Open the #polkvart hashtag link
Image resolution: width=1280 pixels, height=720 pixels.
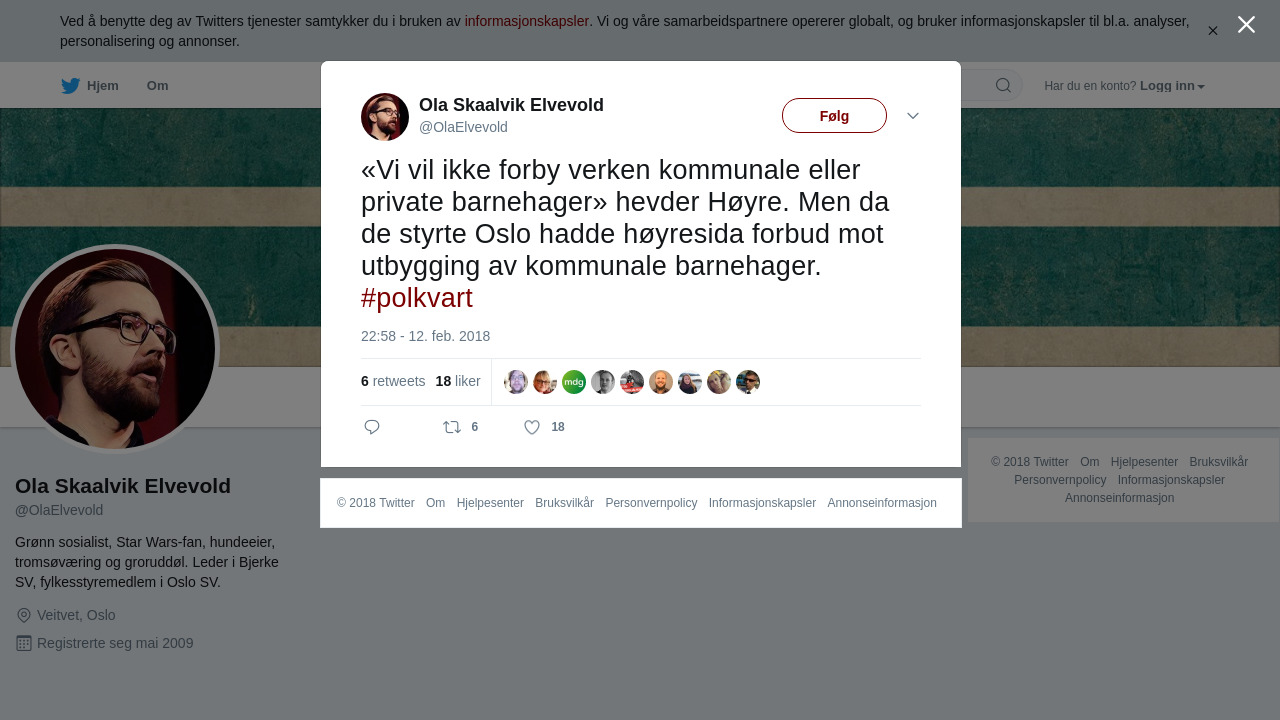tap(417, 298)
